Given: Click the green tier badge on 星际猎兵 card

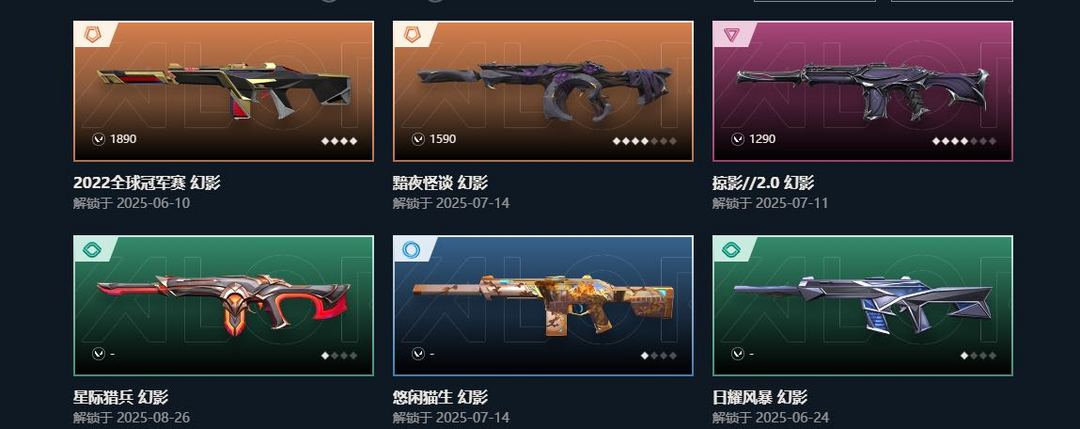Looking at the screenshot, I should coord(92,249).
